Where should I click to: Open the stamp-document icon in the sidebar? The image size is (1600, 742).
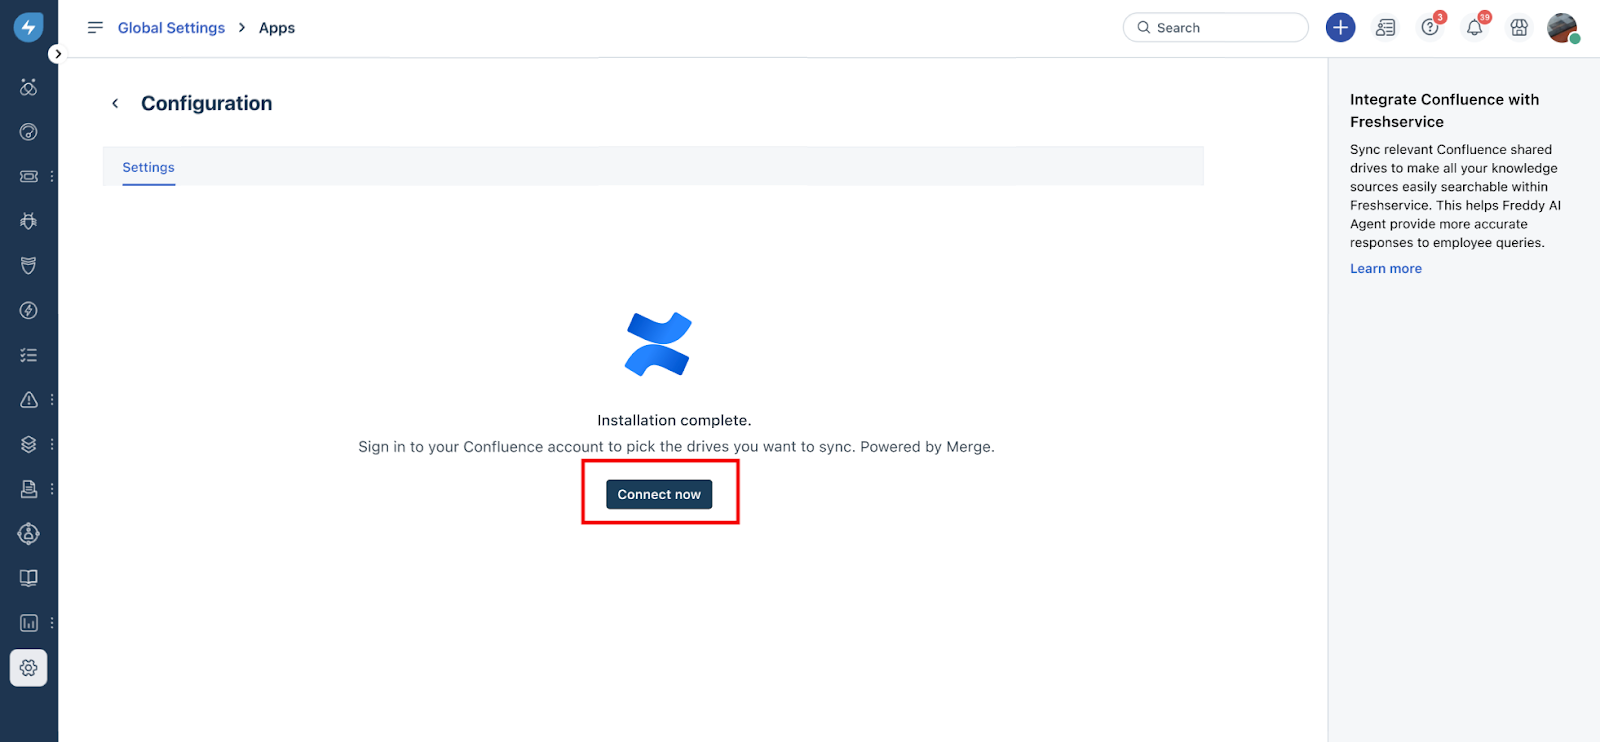[x=29, y=489]
